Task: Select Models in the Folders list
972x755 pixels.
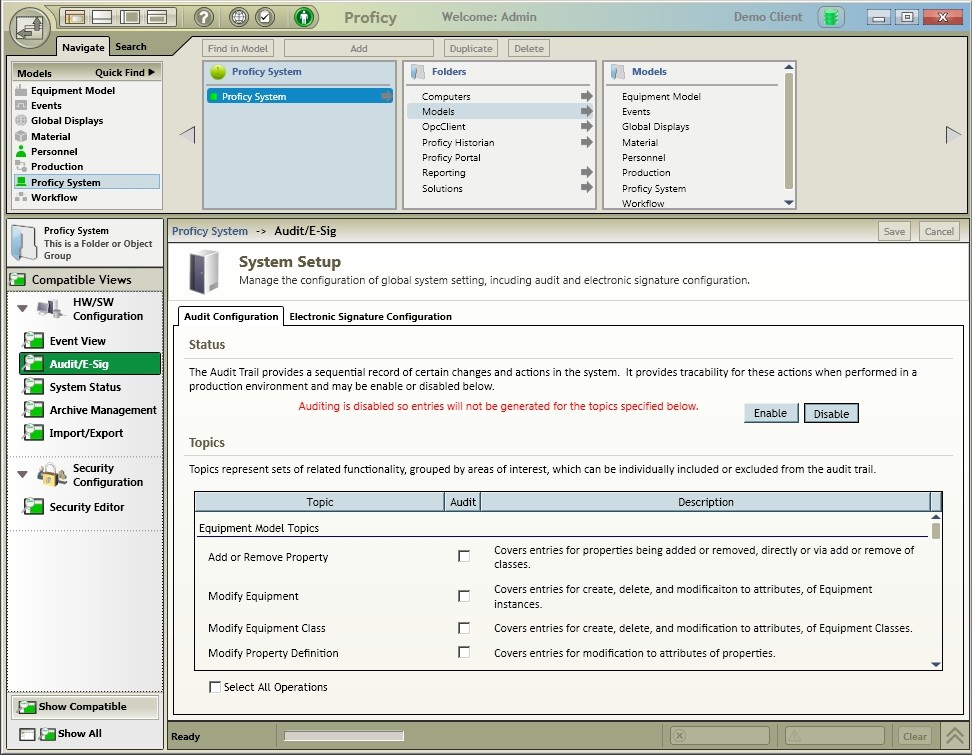Action: coord(500,112)
